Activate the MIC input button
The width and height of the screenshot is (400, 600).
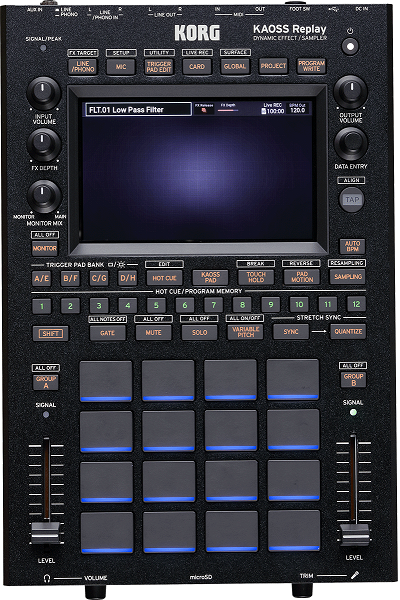coord(121,67)
